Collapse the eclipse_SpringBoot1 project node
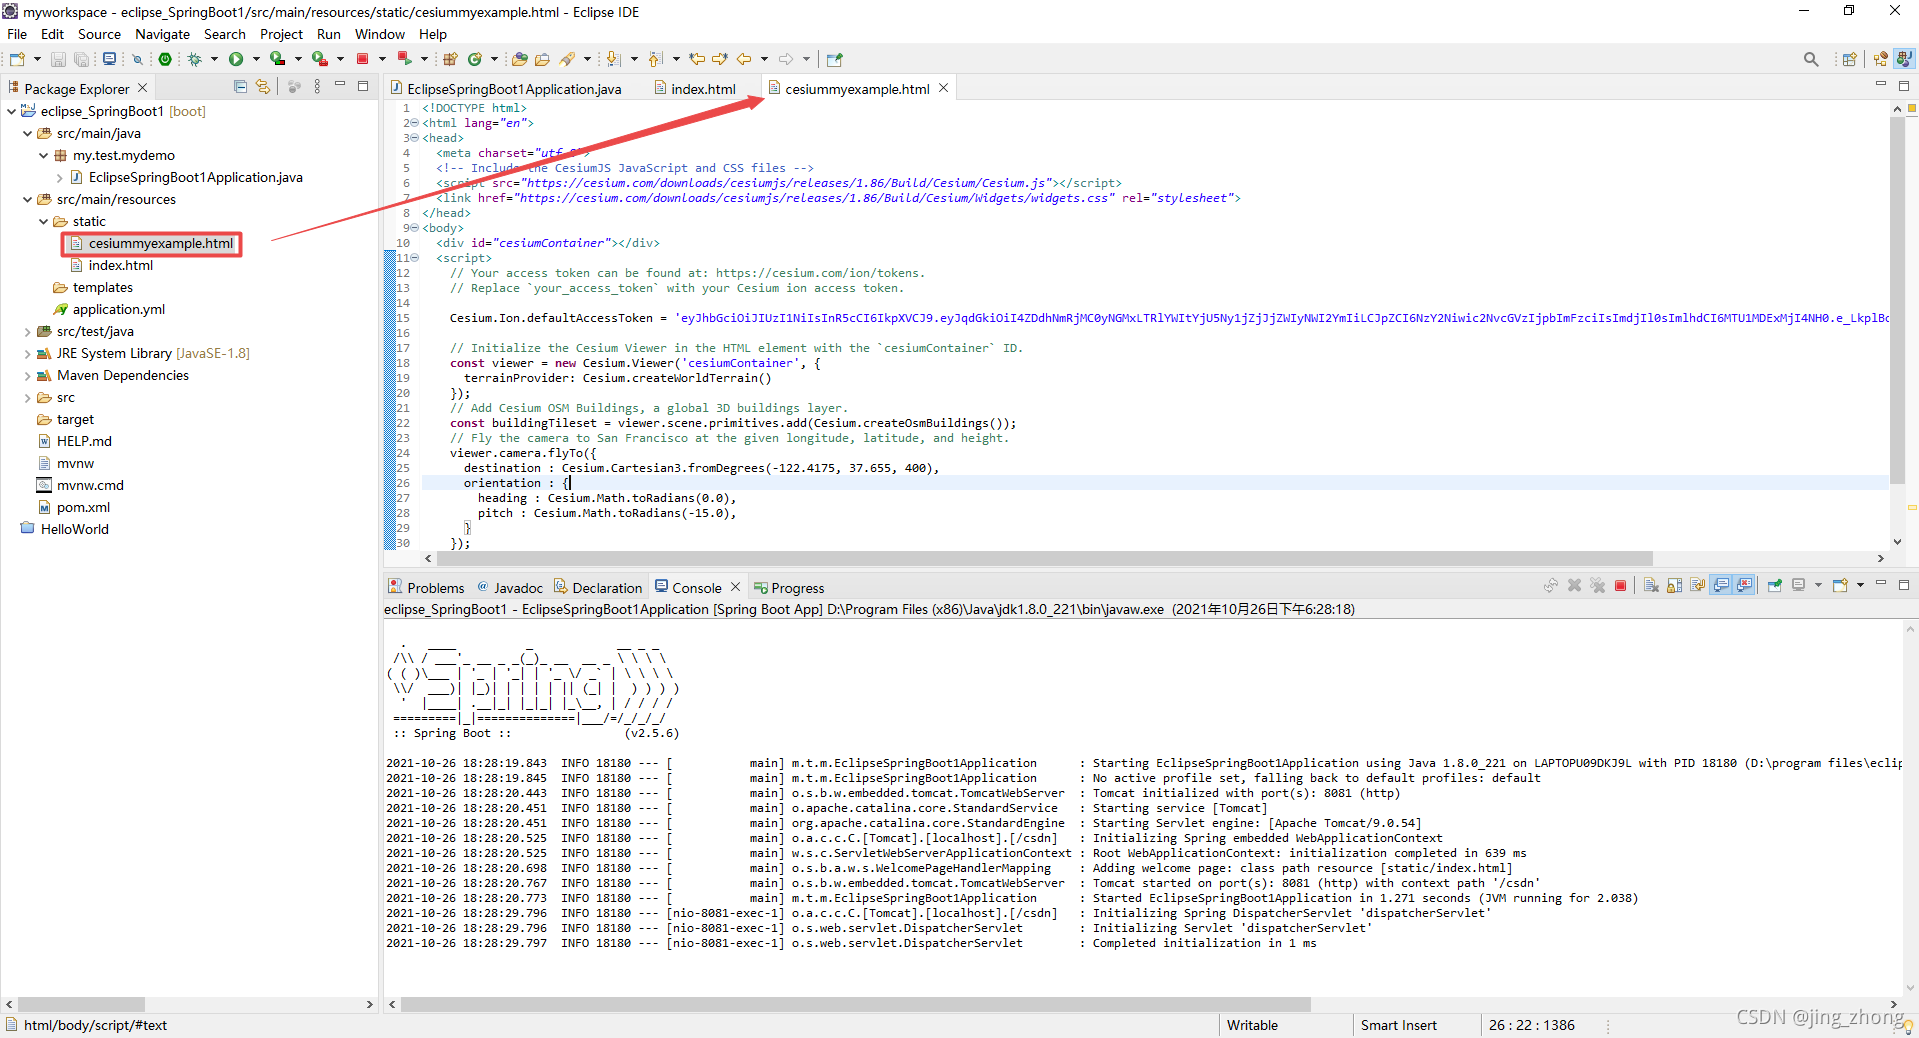The image size is (1919, 1038). [11, 111]
